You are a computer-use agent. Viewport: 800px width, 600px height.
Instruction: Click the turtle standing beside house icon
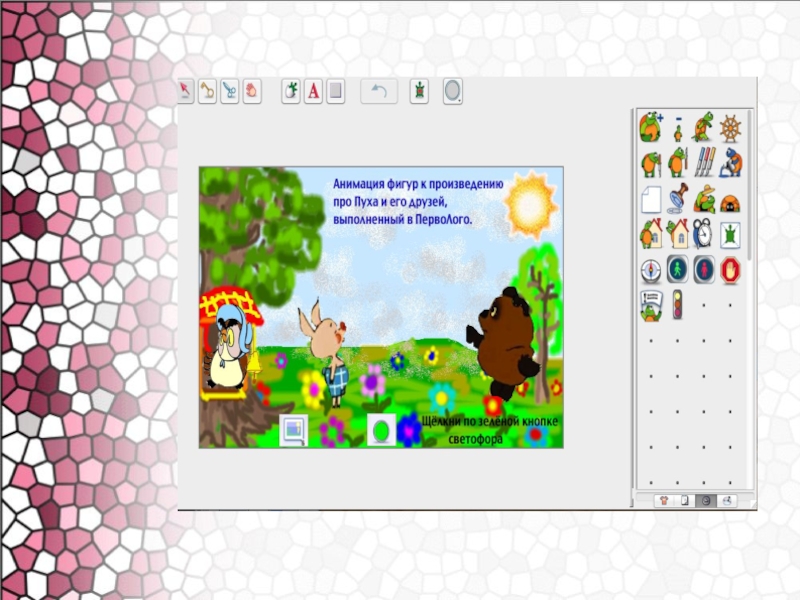(651, 234)
